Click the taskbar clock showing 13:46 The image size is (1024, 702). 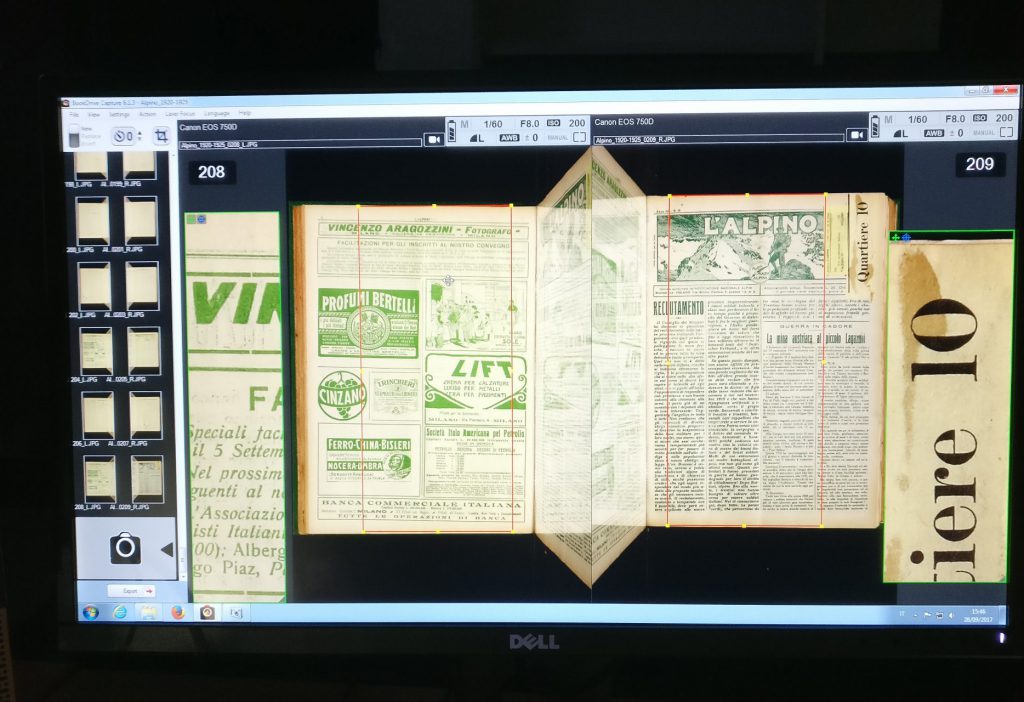[978, 615]
